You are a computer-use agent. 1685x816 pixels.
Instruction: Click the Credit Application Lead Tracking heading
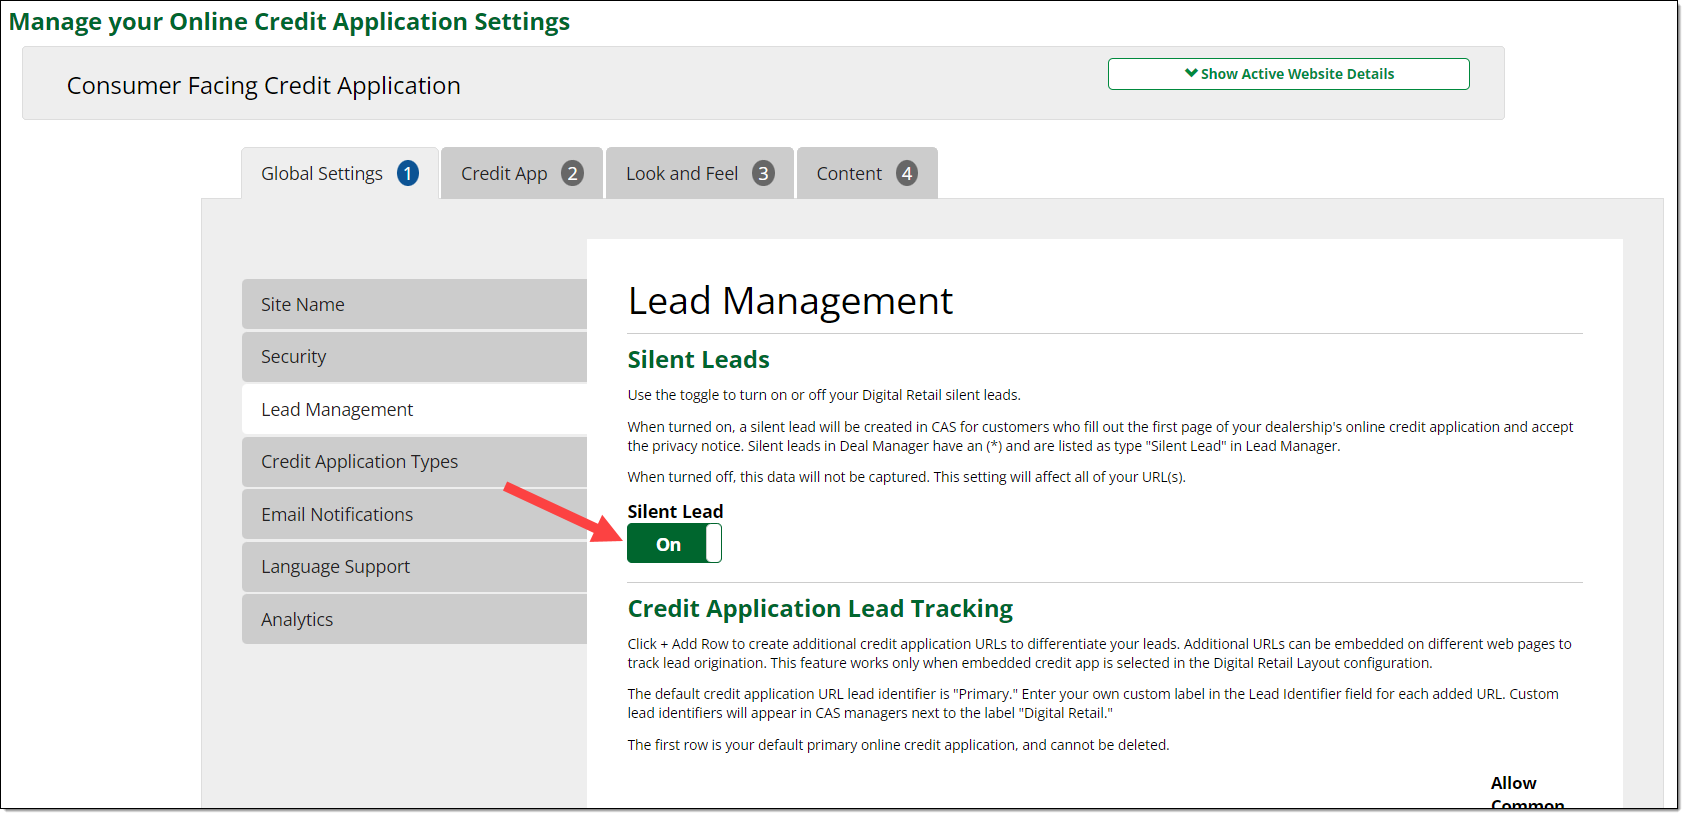pyautogui.click(x=819, y=608)
